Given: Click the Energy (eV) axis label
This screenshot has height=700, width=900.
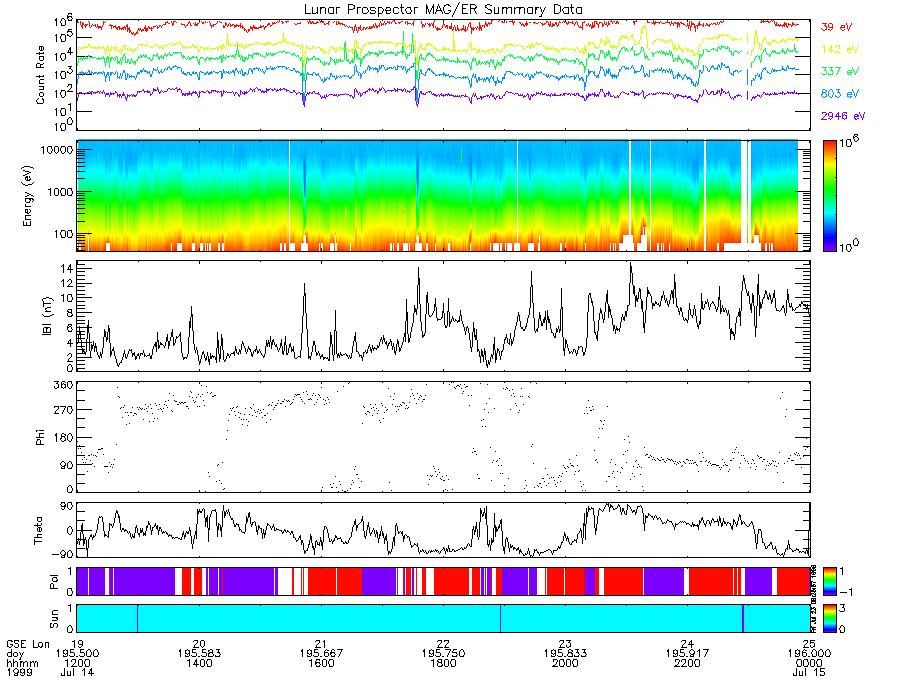Looking at the screenshot, I should click(27, 196).
